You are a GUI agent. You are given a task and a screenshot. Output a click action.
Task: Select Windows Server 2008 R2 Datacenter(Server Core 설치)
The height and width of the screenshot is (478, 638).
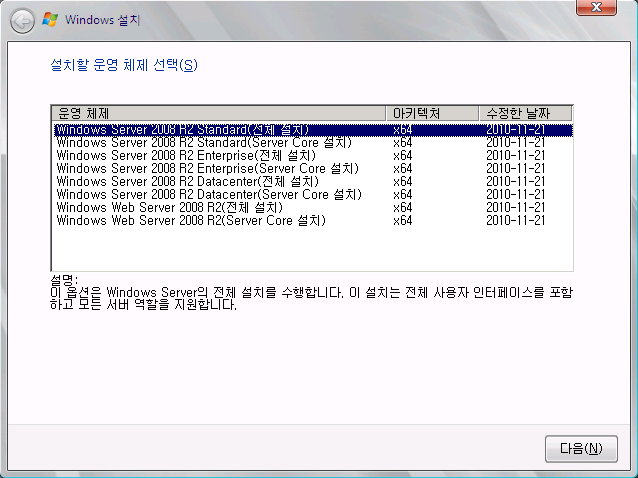[313, 195]
